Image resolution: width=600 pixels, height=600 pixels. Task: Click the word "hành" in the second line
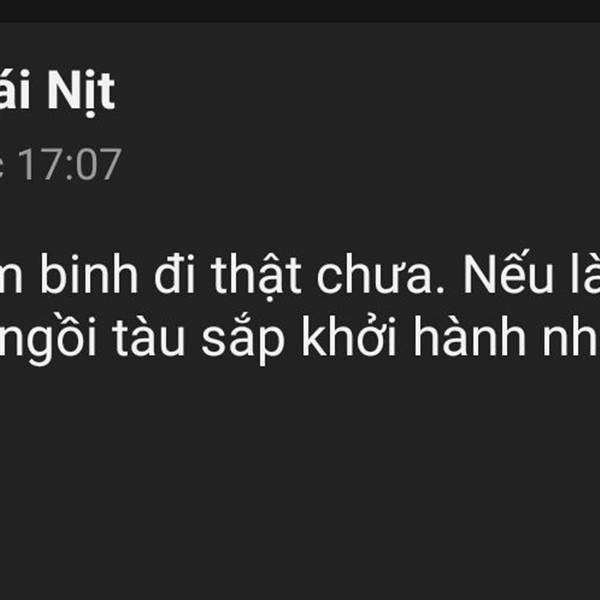click(469, 336)
